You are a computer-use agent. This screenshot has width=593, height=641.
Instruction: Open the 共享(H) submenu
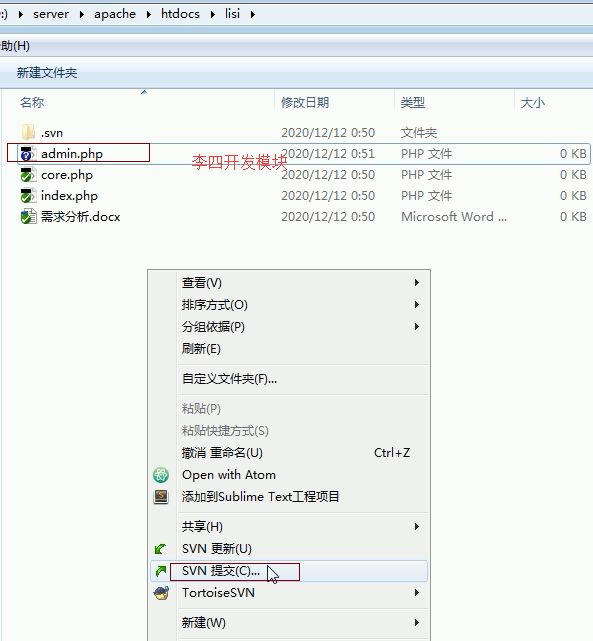(x=289, y=527)
